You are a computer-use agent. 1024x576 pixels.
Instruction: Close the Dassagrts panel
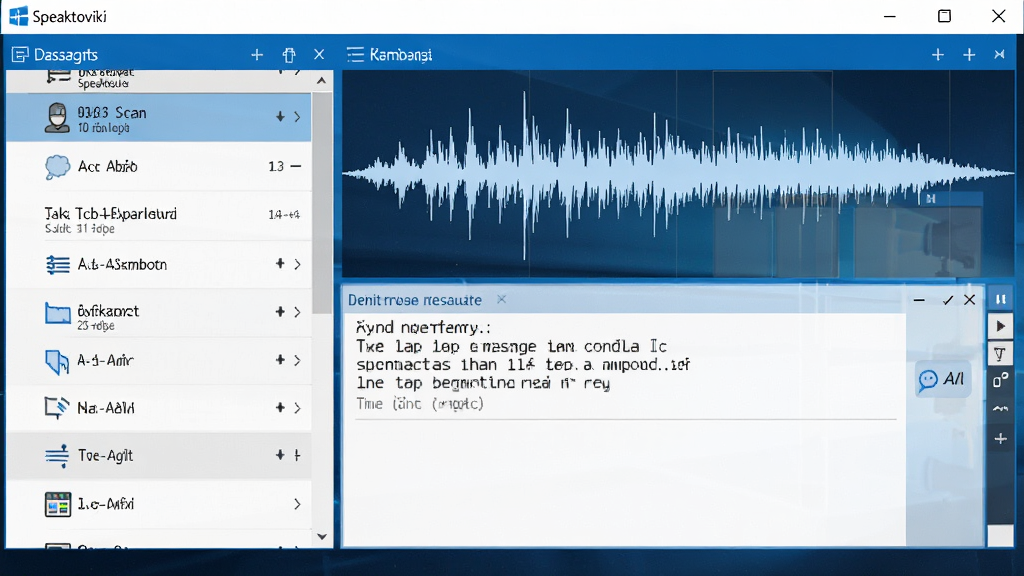(x=319, y=54)
